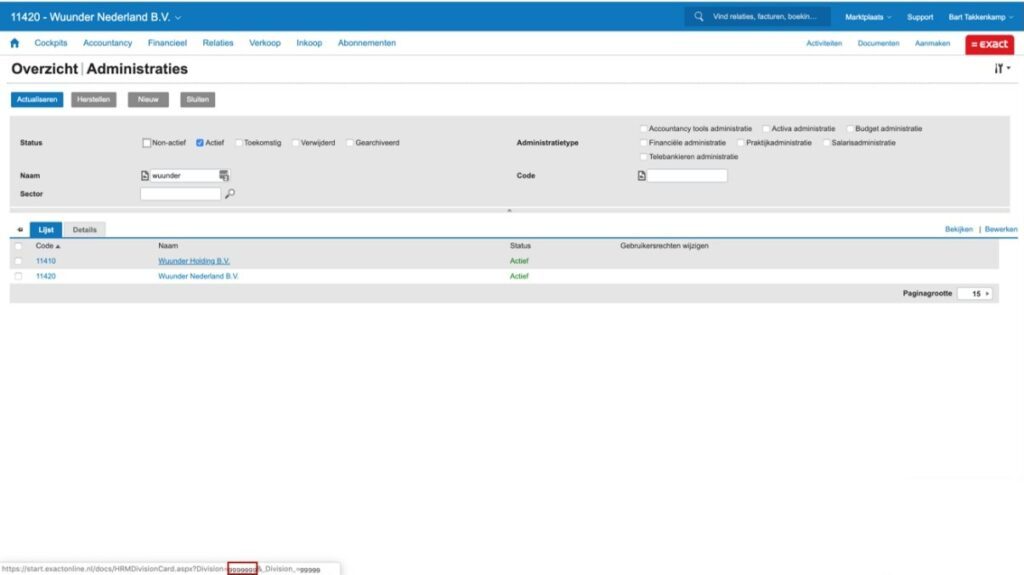This screenshot has width=1024, height=575.
Task: Click the document icon beside Code field
Action: pos(641,176)
